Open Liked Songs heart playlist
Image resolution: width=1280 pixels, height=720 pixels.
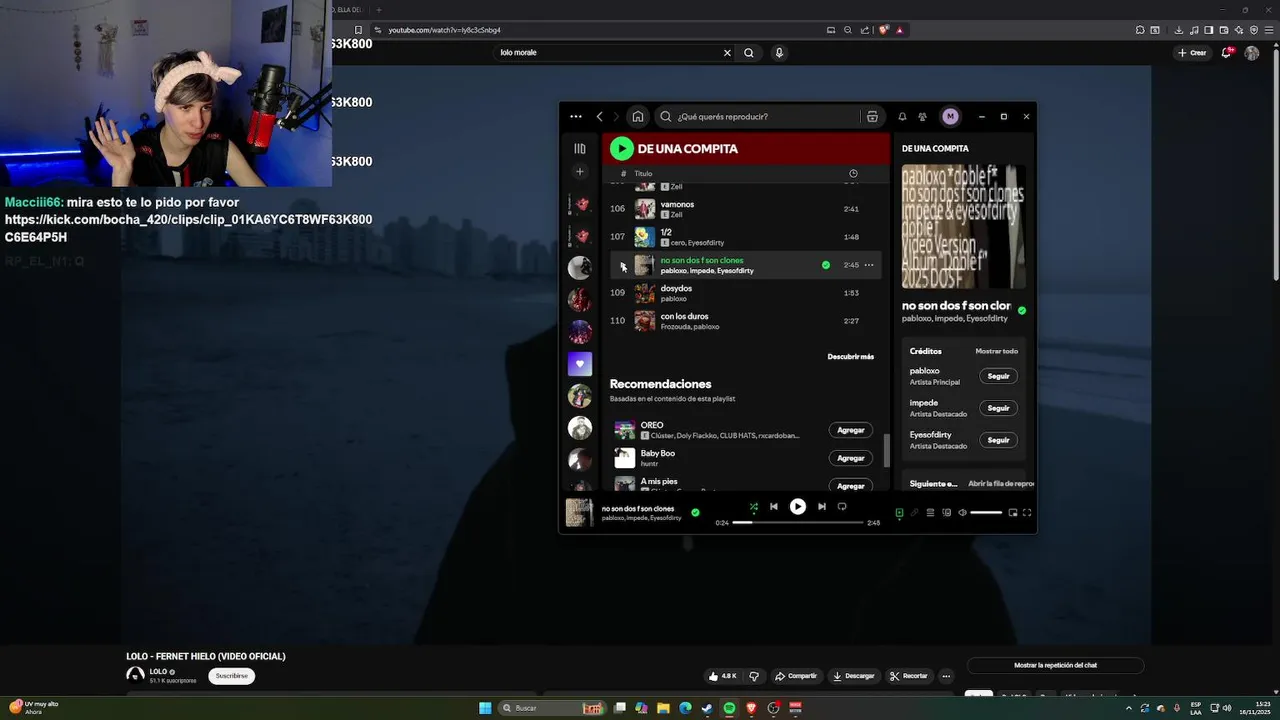[579, 364]
